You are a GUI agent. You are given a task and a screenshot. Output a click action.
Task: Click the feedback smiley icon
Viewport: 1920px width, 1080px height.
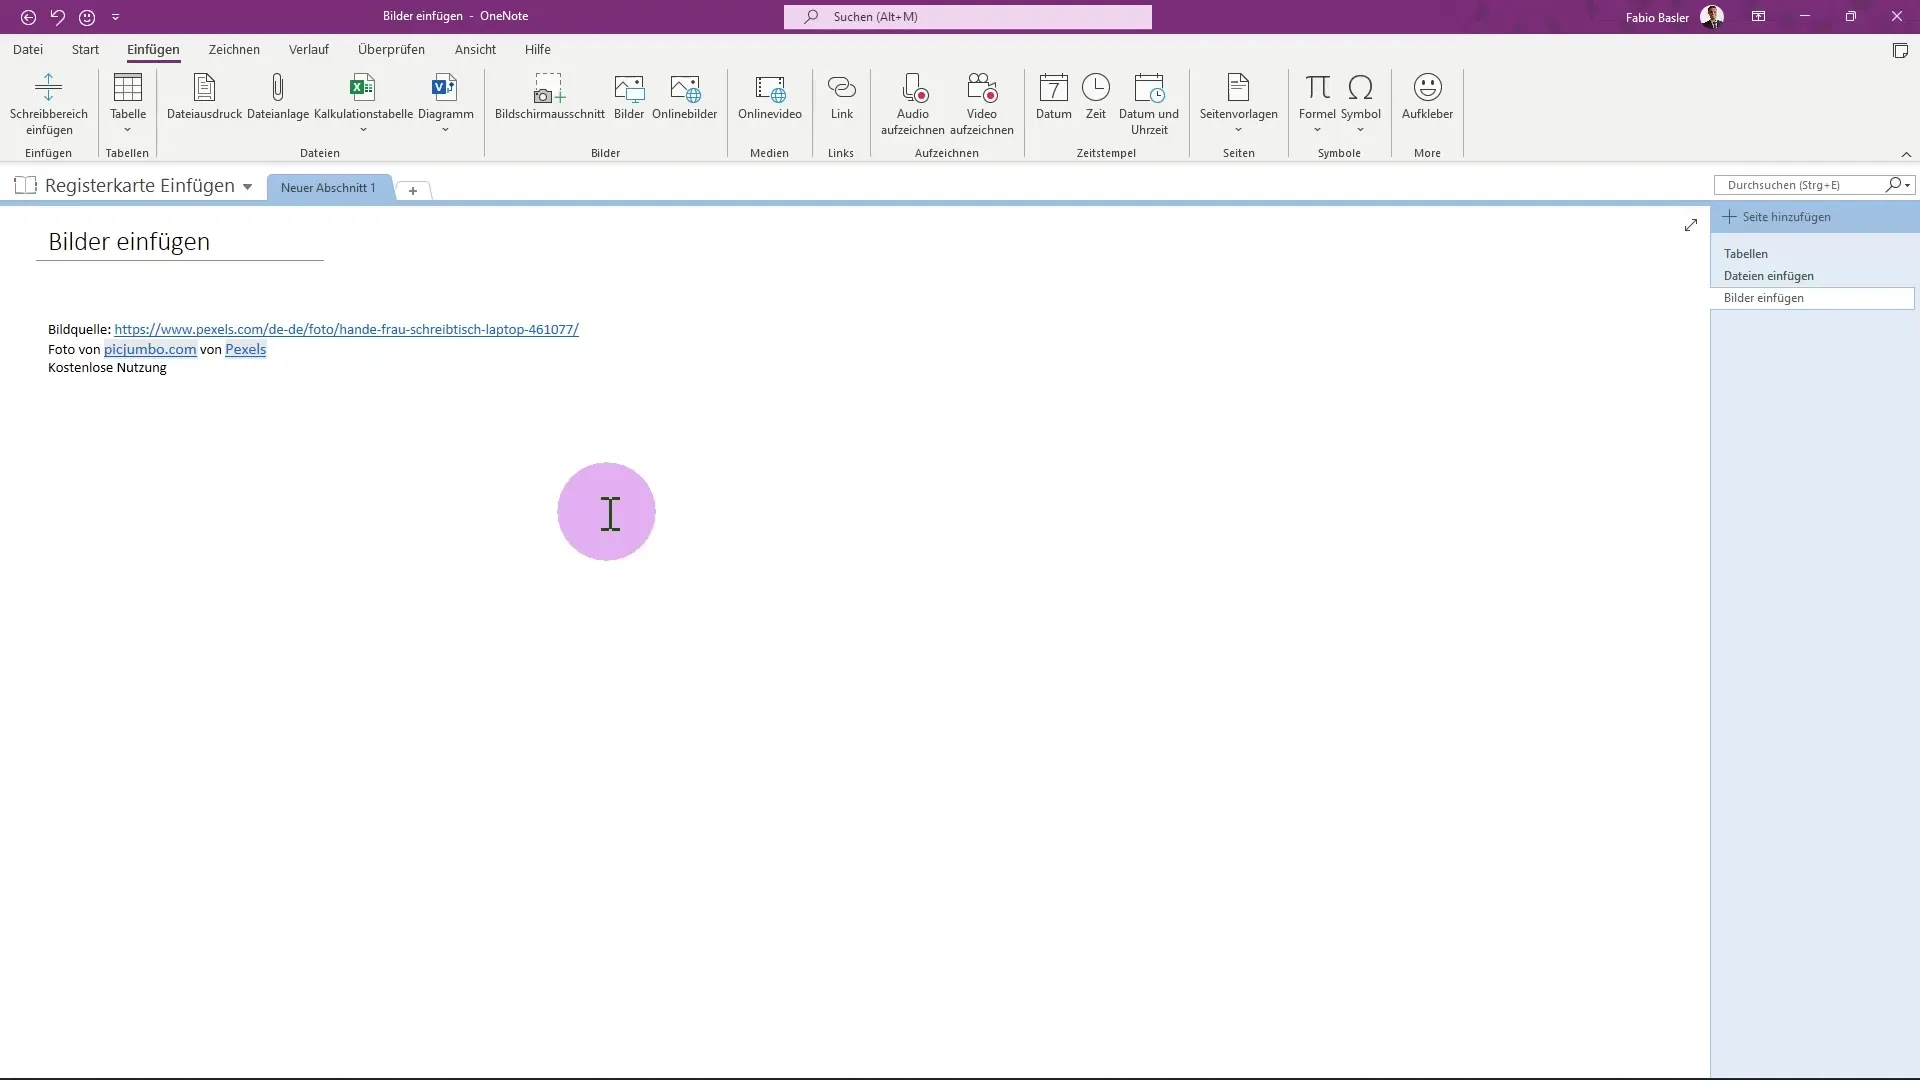87,17
